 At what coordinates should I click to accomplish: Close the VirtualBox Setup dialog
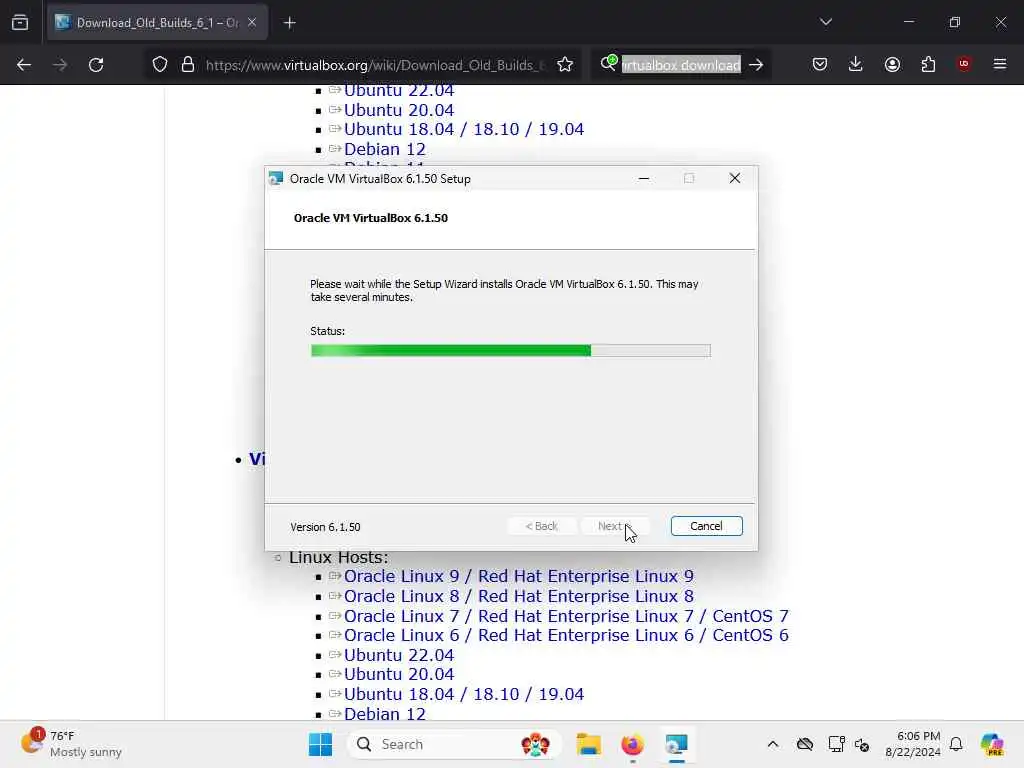click(x=735, y=178)
